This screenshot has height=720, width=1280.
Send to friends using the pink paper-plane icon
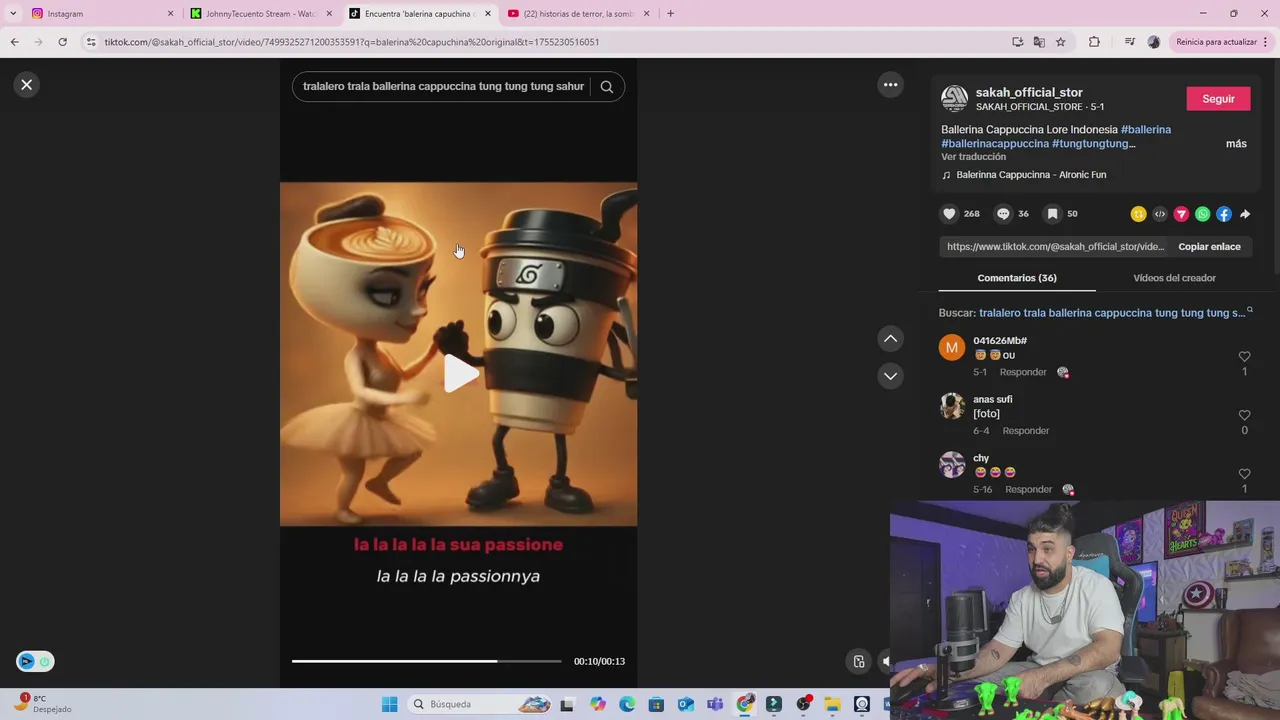pos(1181,214)
